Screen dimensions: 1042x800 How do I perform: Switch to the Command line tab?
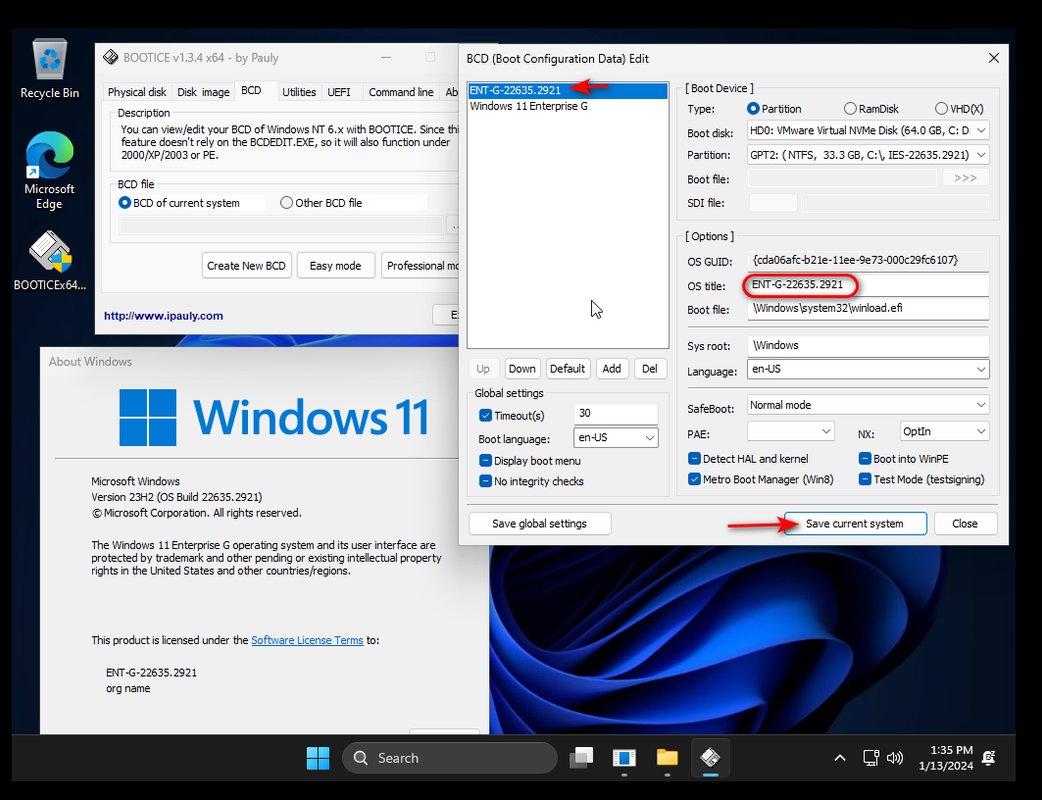(401, 92)
